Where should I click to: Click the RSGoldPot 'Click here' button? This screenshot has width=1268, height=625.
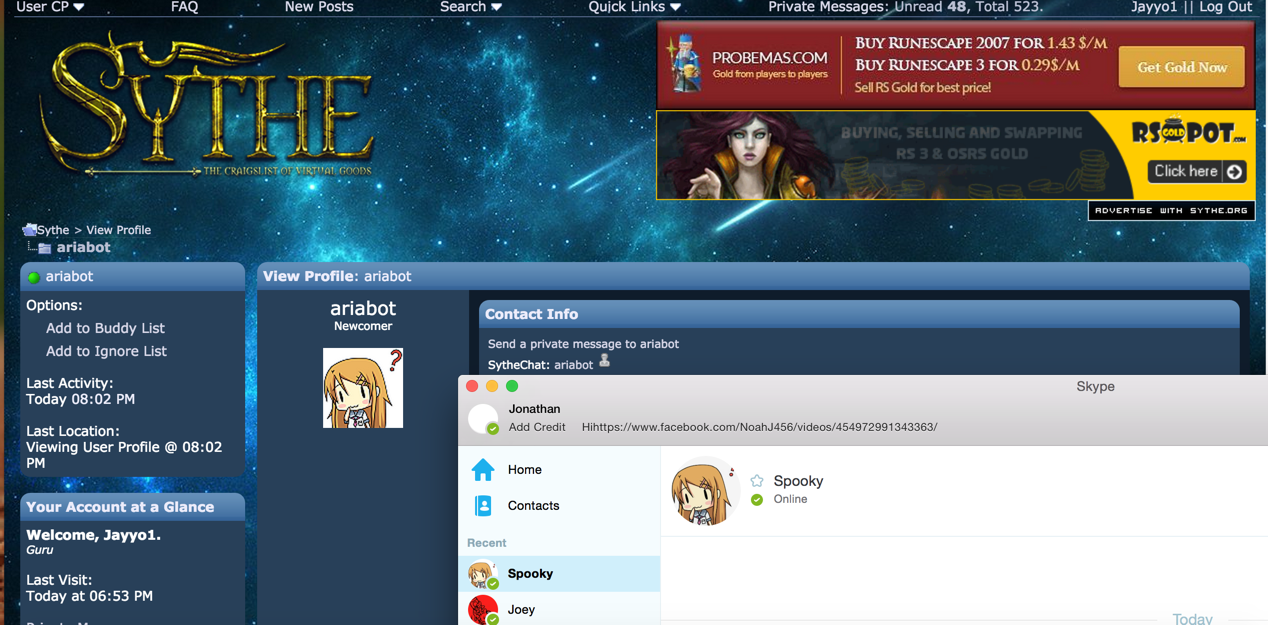coord(1197,171)
